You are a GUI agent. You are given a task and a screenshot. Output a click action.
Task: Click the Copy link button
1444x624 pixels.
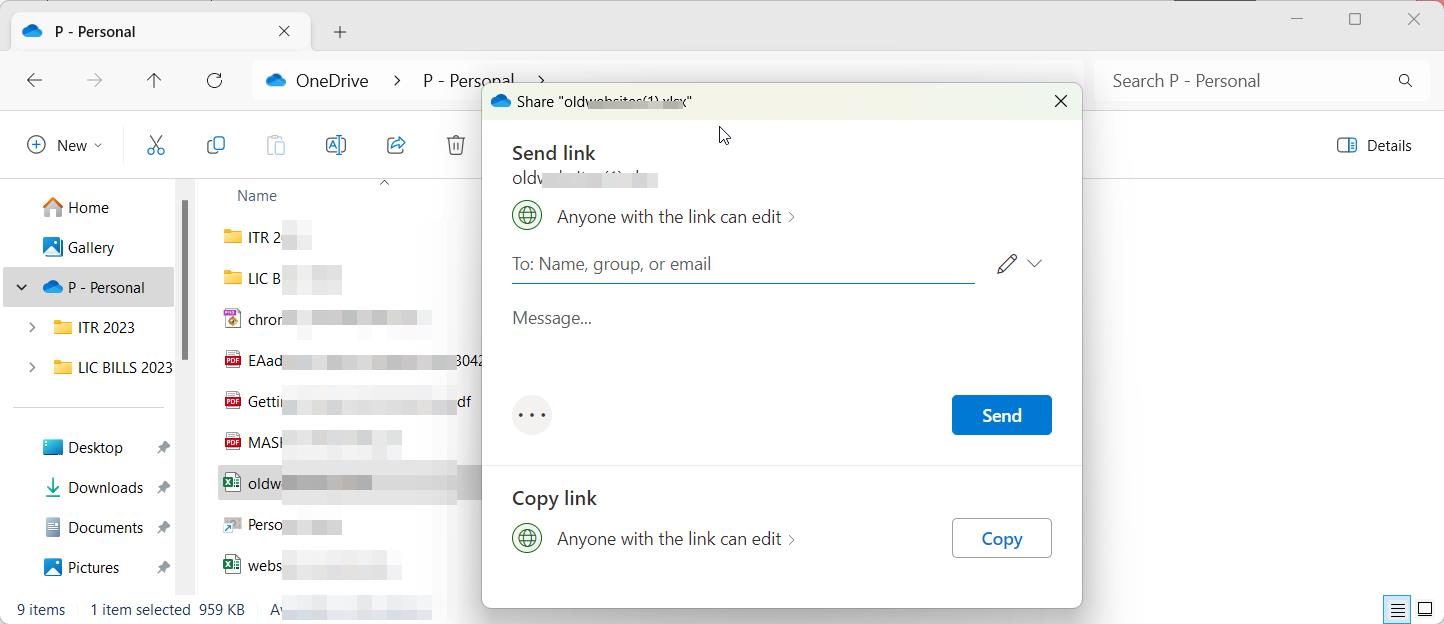(x=1001, y=538)
